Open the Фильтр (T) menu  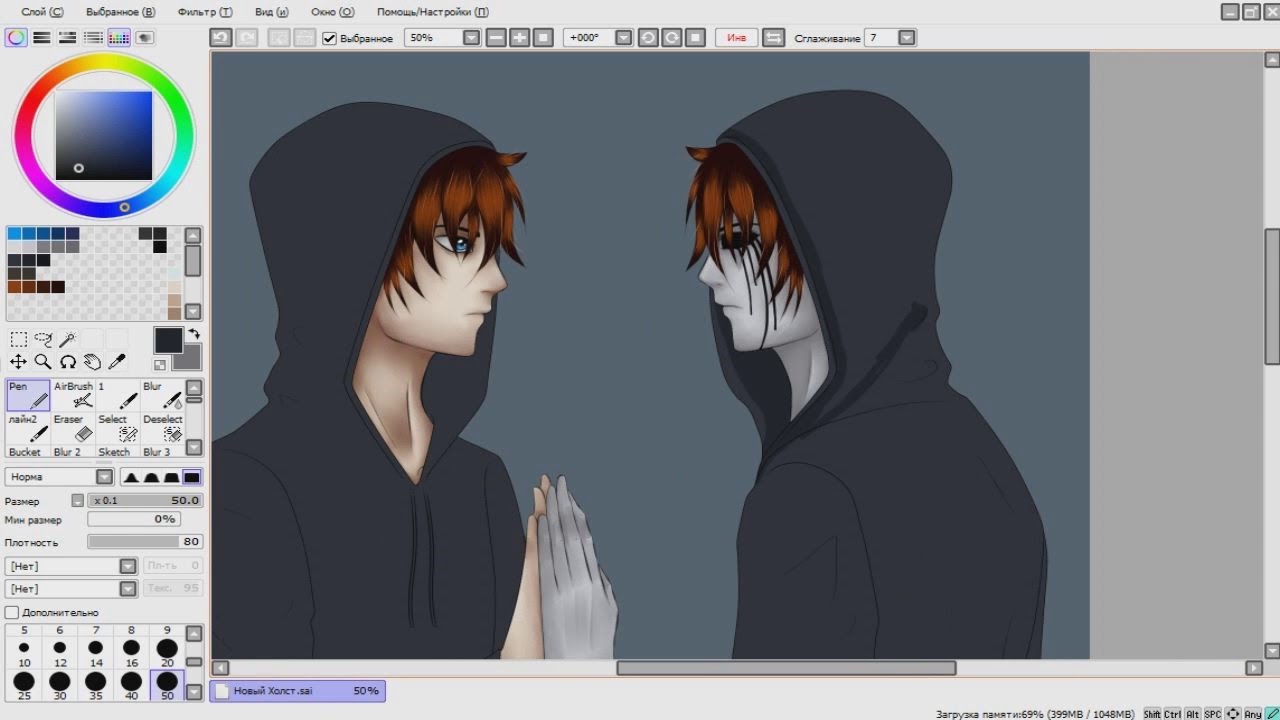pos(205,12)
